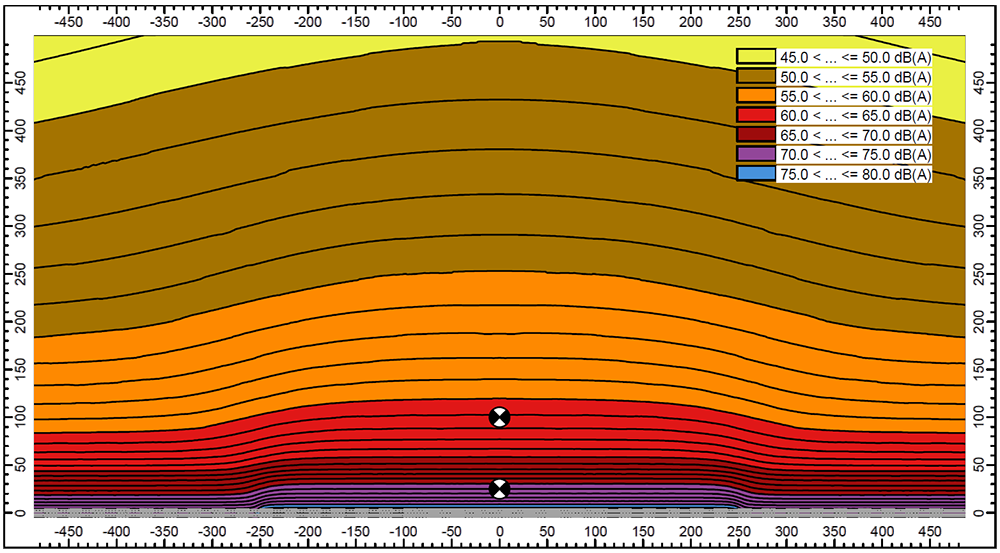Select the brown 50.0–55.0 dB(A) legend swatch
Screen dimensions: 1000x553
tap(756, 76)
